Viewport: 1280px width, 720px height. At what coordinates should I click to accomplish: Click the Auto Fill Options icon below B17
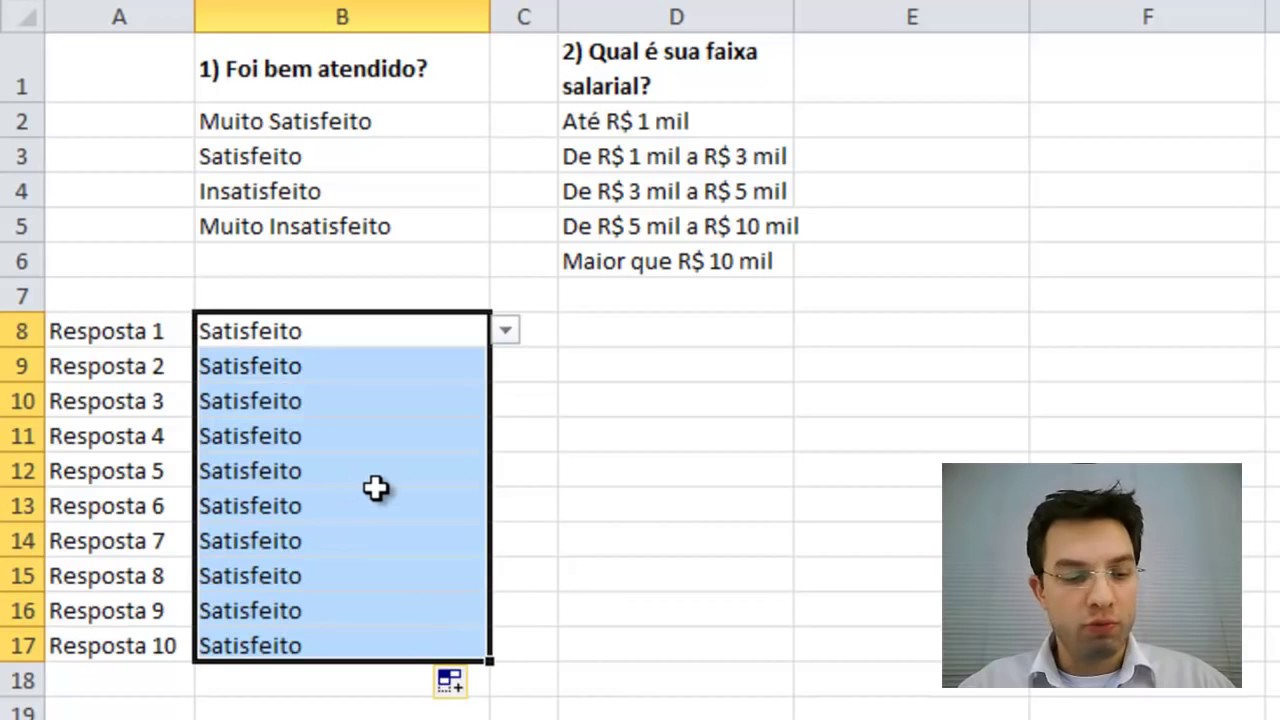(449, 681)
